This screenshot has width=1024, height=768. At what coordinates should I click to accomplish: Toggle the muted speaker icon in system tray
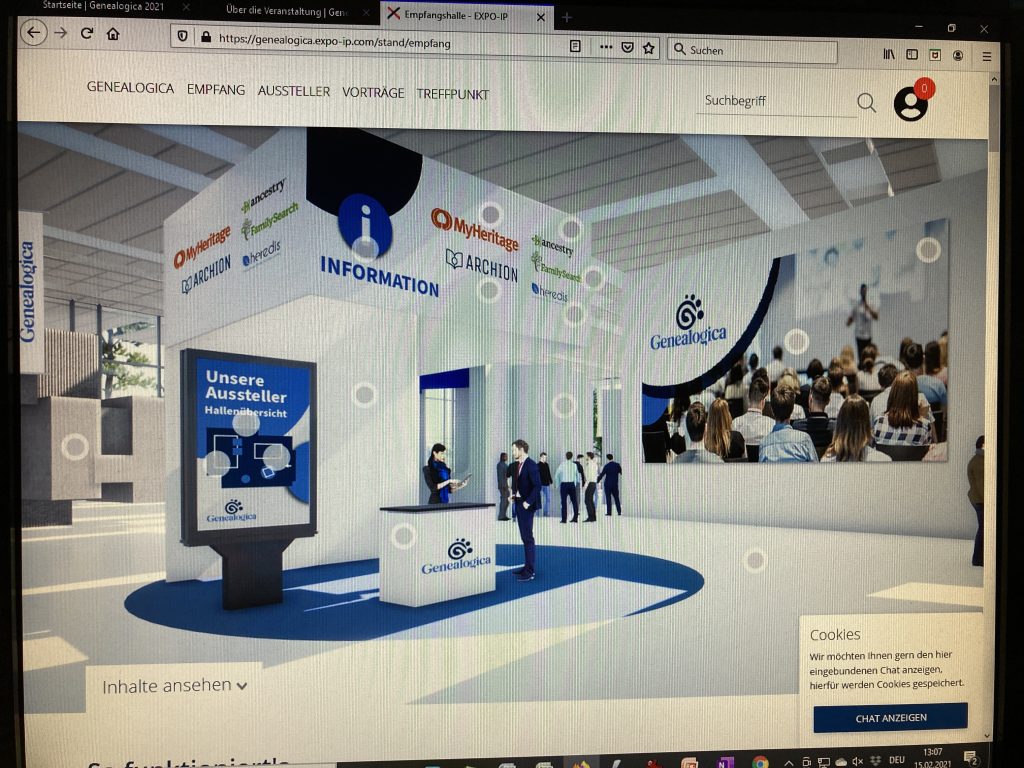tap(858, 762)
